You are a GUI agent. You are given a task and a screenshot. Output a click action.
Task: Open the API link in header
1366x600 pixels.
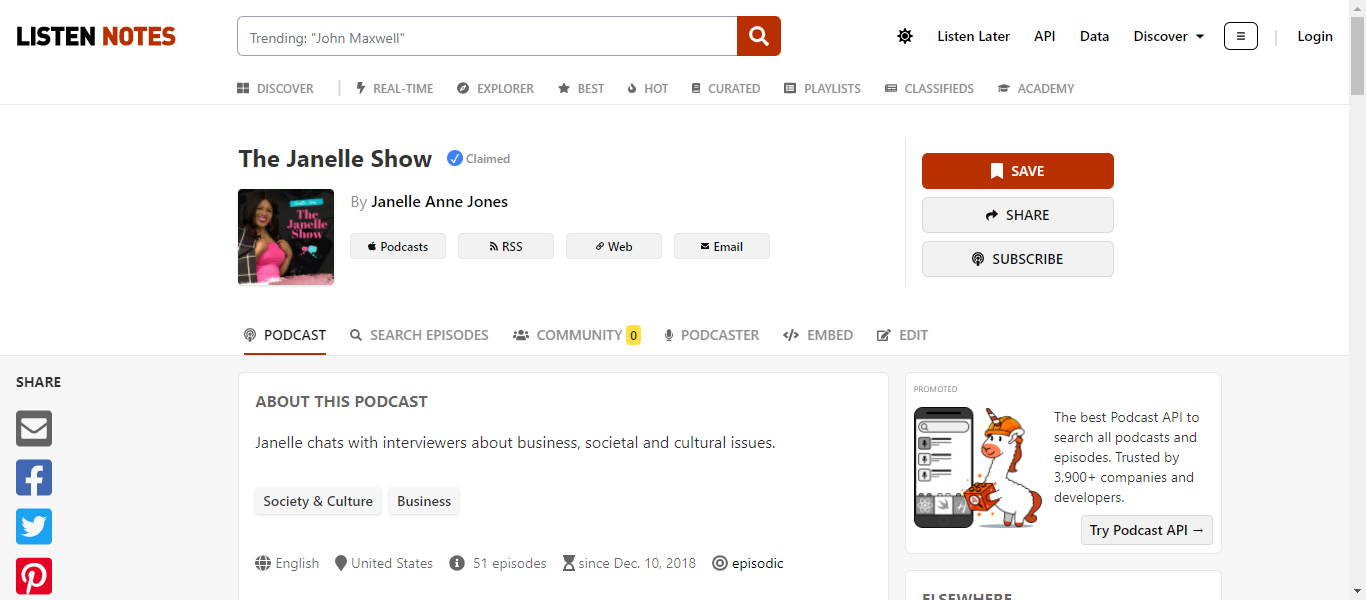click(x=1045, y=36)
